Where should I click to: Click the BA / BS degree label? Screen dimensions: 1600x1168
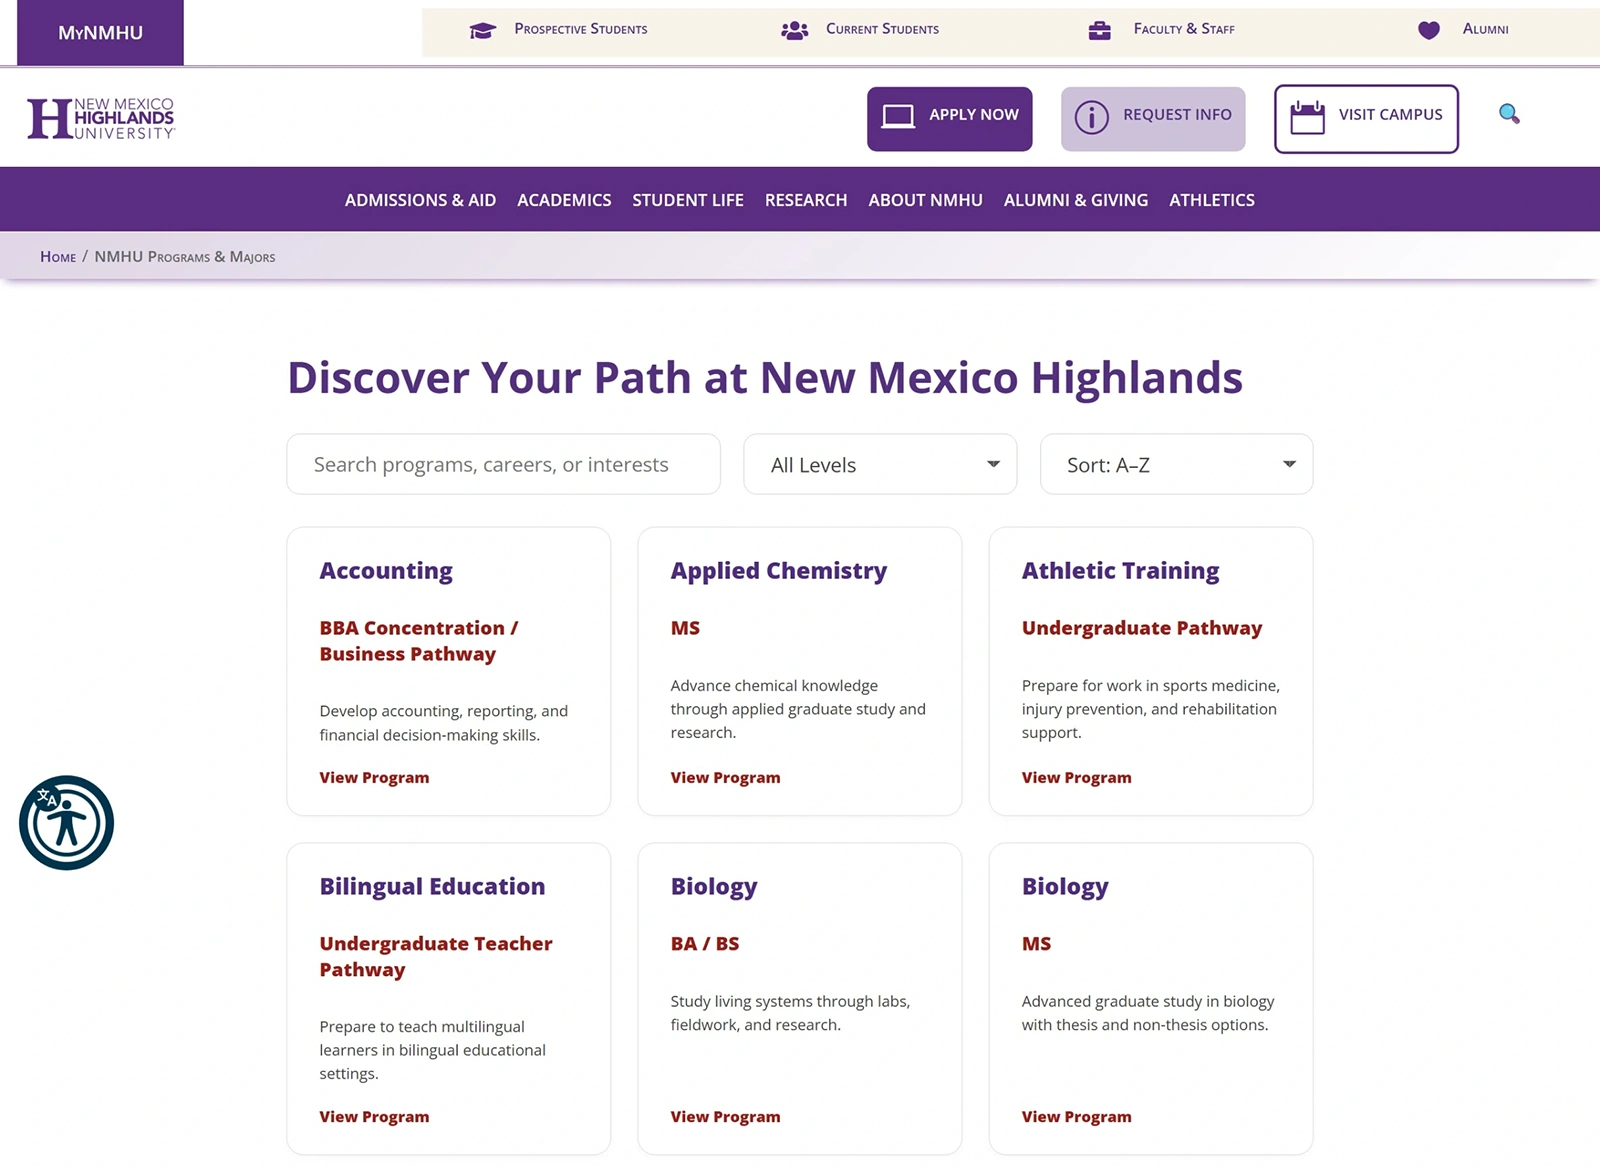click(x=705, y=944)
